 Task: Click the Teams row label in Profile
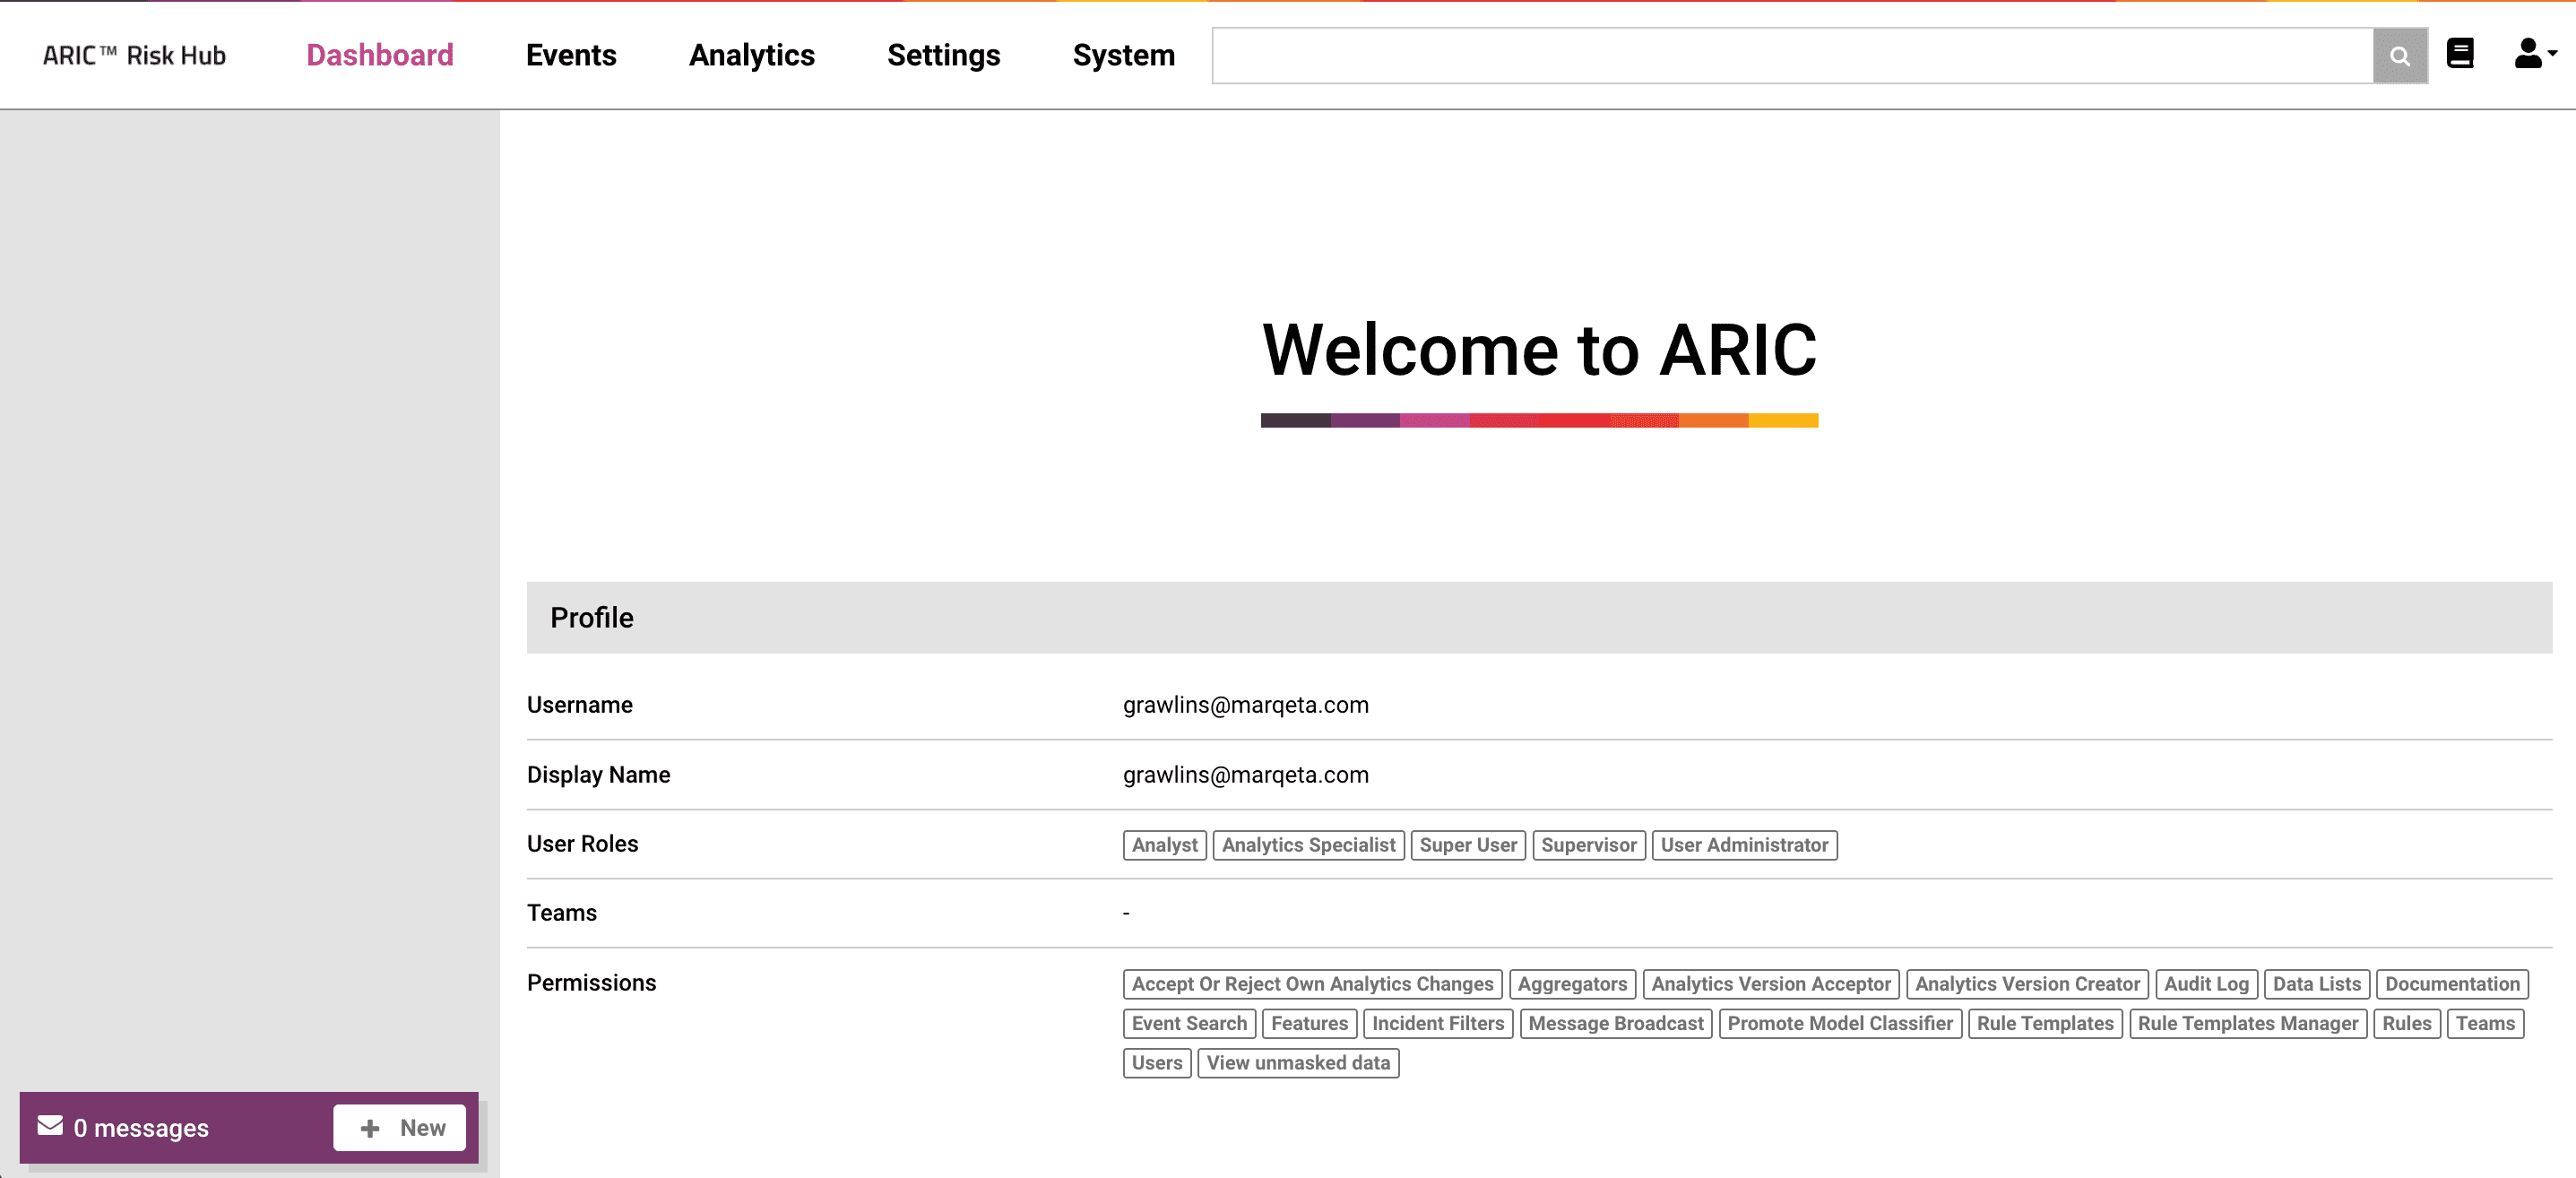562,913
